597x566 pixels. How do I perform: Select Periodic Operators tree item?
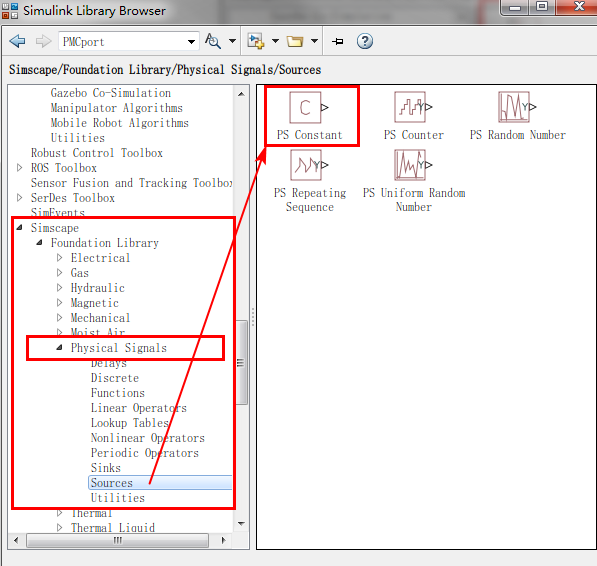click(145, 453)
